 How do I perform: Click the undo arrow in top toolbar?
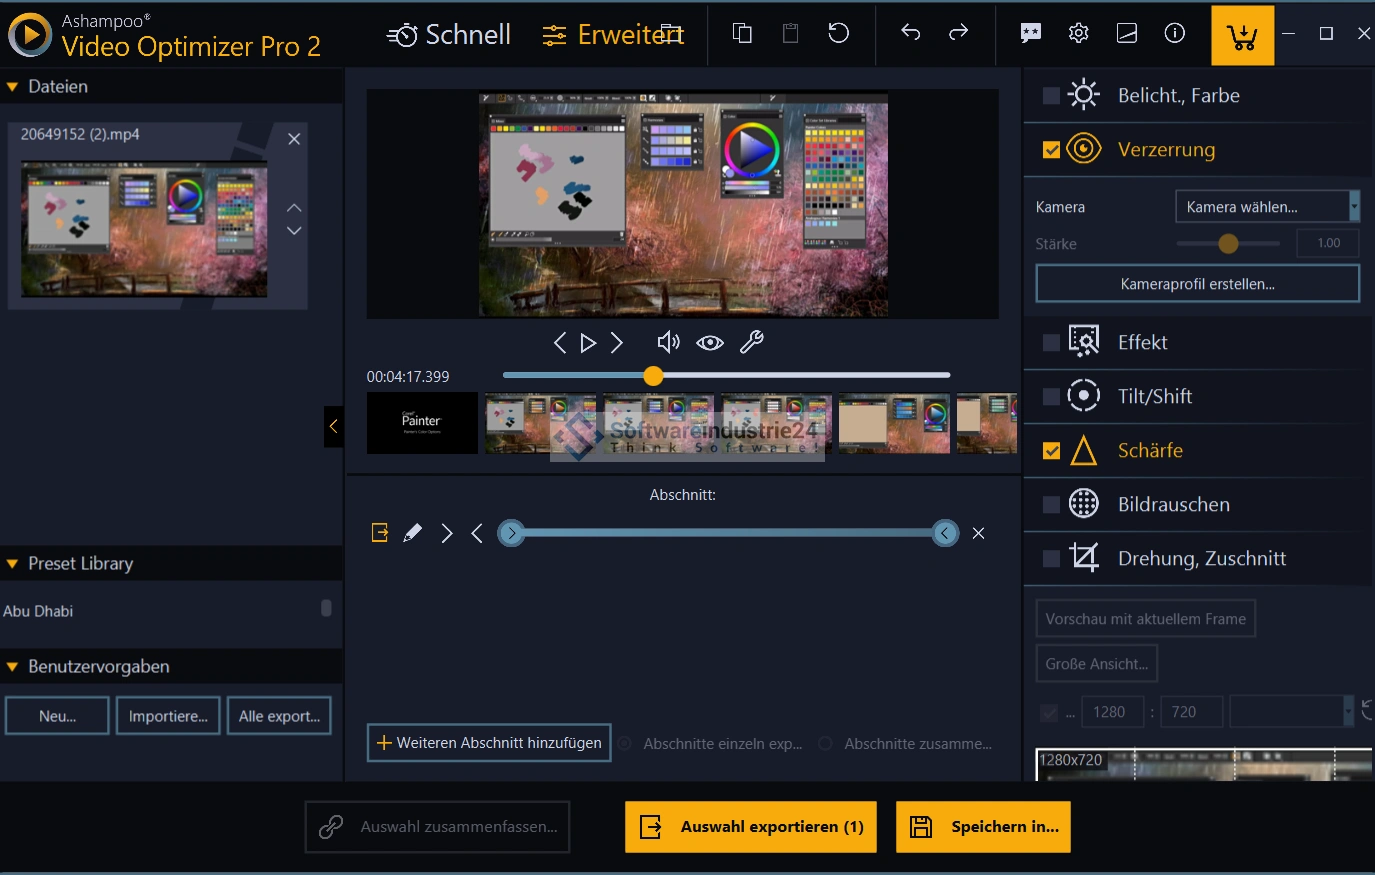910,33
